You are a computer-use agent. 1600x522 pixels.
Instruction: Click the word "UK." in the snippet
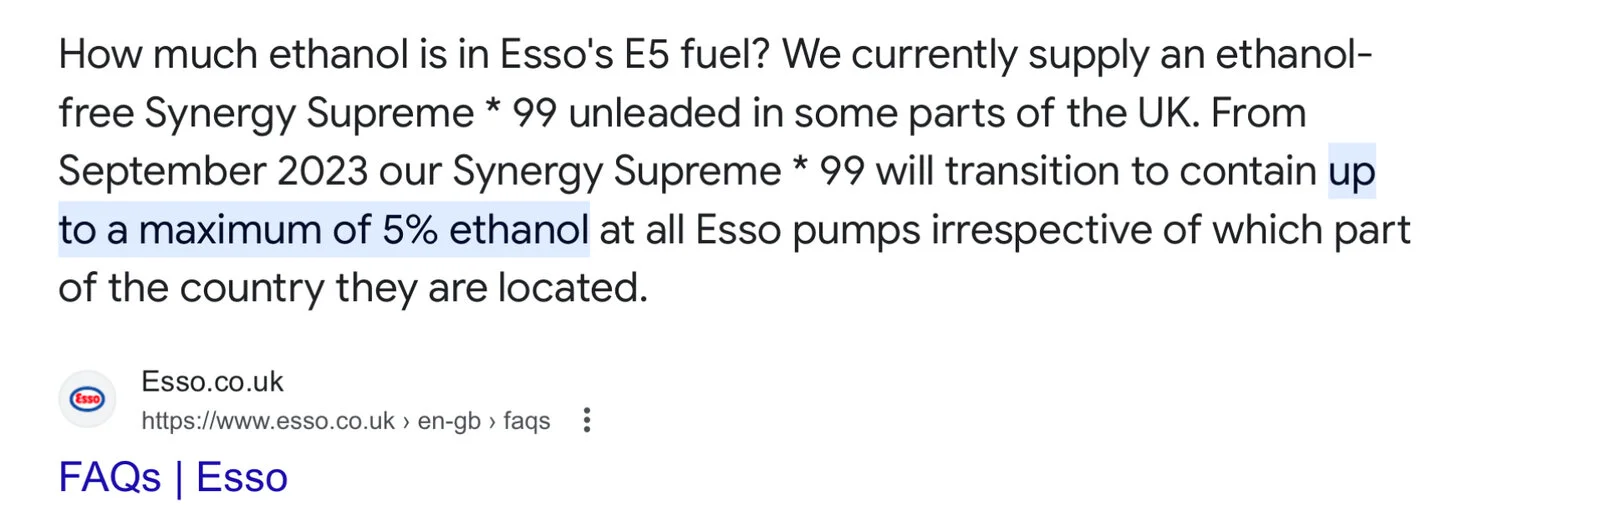coord(1168,113)
